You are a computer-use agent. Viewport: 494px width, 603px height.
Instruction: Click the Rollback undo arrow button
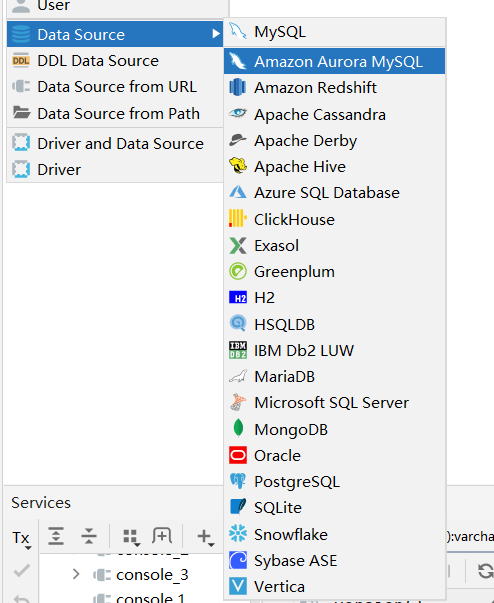click(x=22, y=598)
